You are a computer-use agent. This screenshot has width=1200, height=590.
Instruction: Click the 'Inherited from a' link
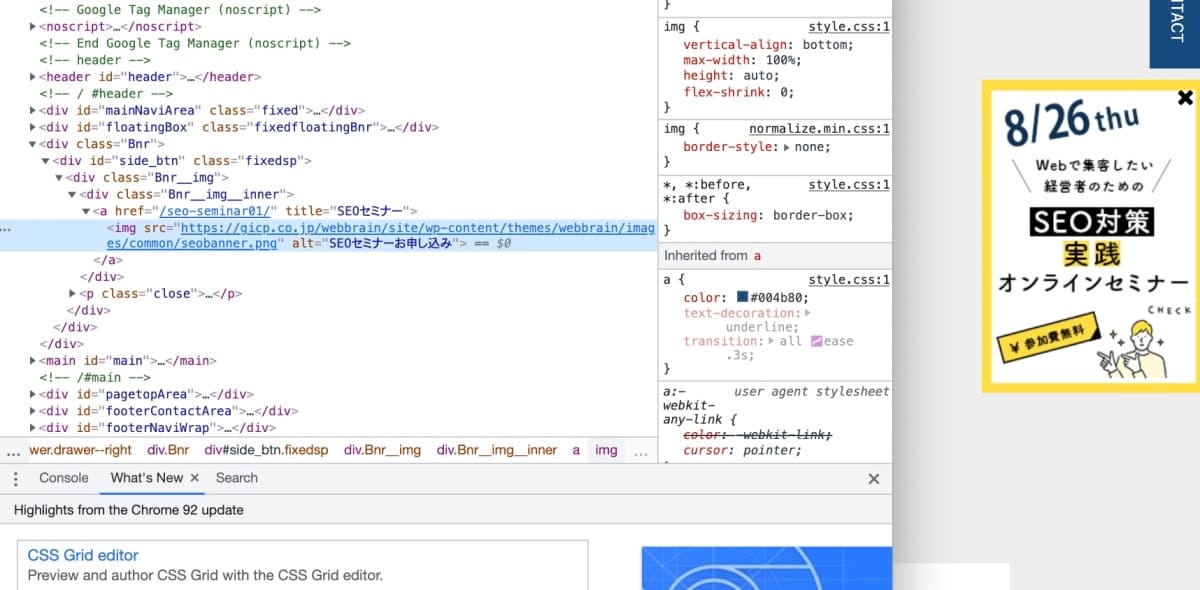pos(757,256)
